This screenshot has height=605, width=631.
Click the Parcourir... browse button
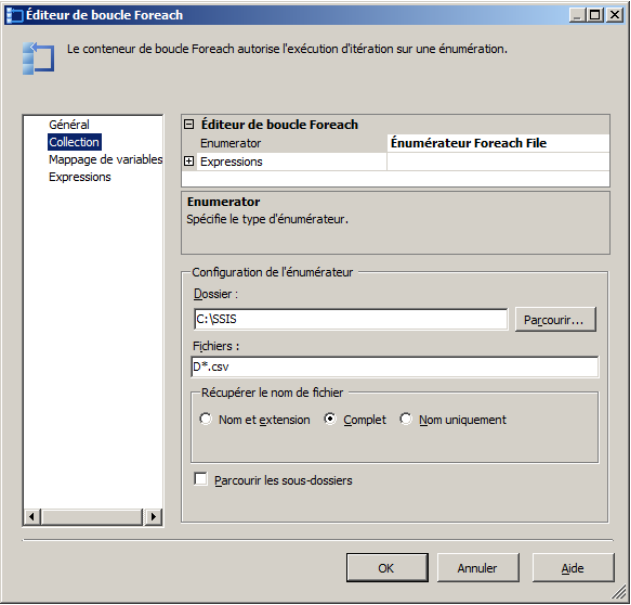(x=556, y=319)
